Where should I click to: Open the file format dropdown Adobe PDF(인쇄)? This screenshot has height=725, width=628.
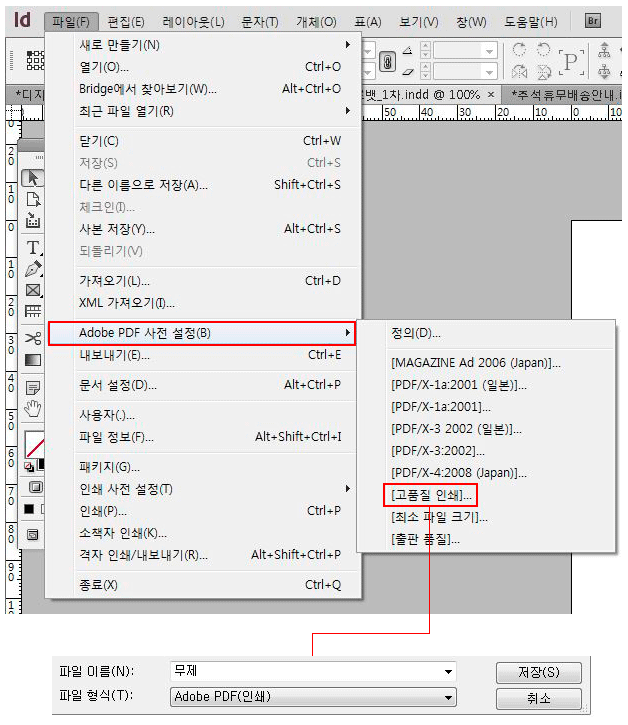313,697
